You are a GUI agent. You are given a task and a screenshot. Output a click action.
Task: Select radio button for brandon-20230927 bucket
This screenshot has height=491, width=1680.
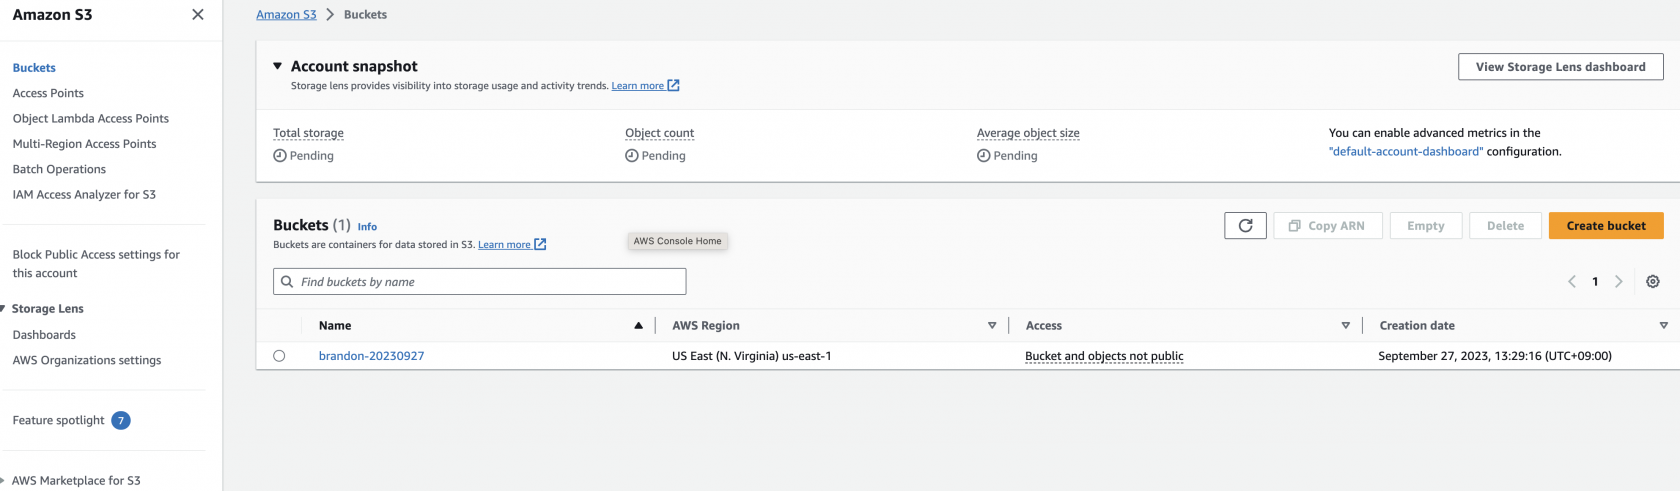pyautogui.click(x=279, y=356)
